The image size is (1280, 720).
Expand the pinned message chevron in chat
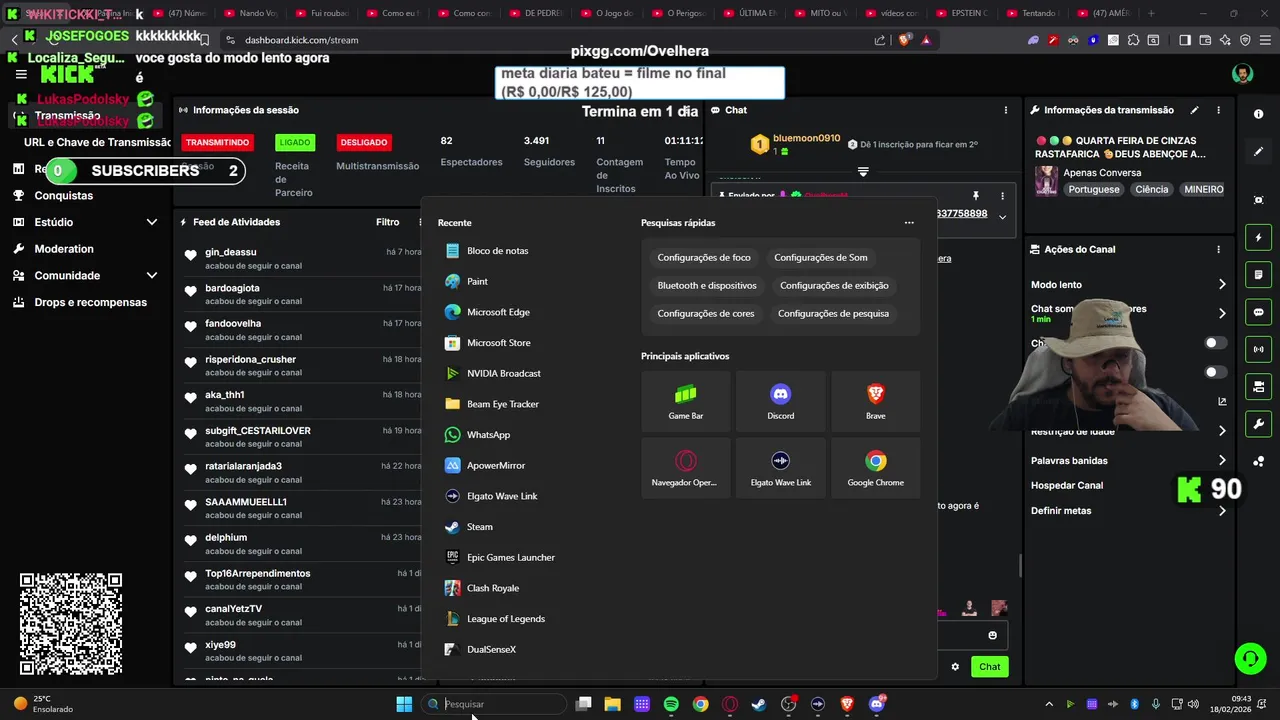pyautogui.click(x=1002, y=217)
